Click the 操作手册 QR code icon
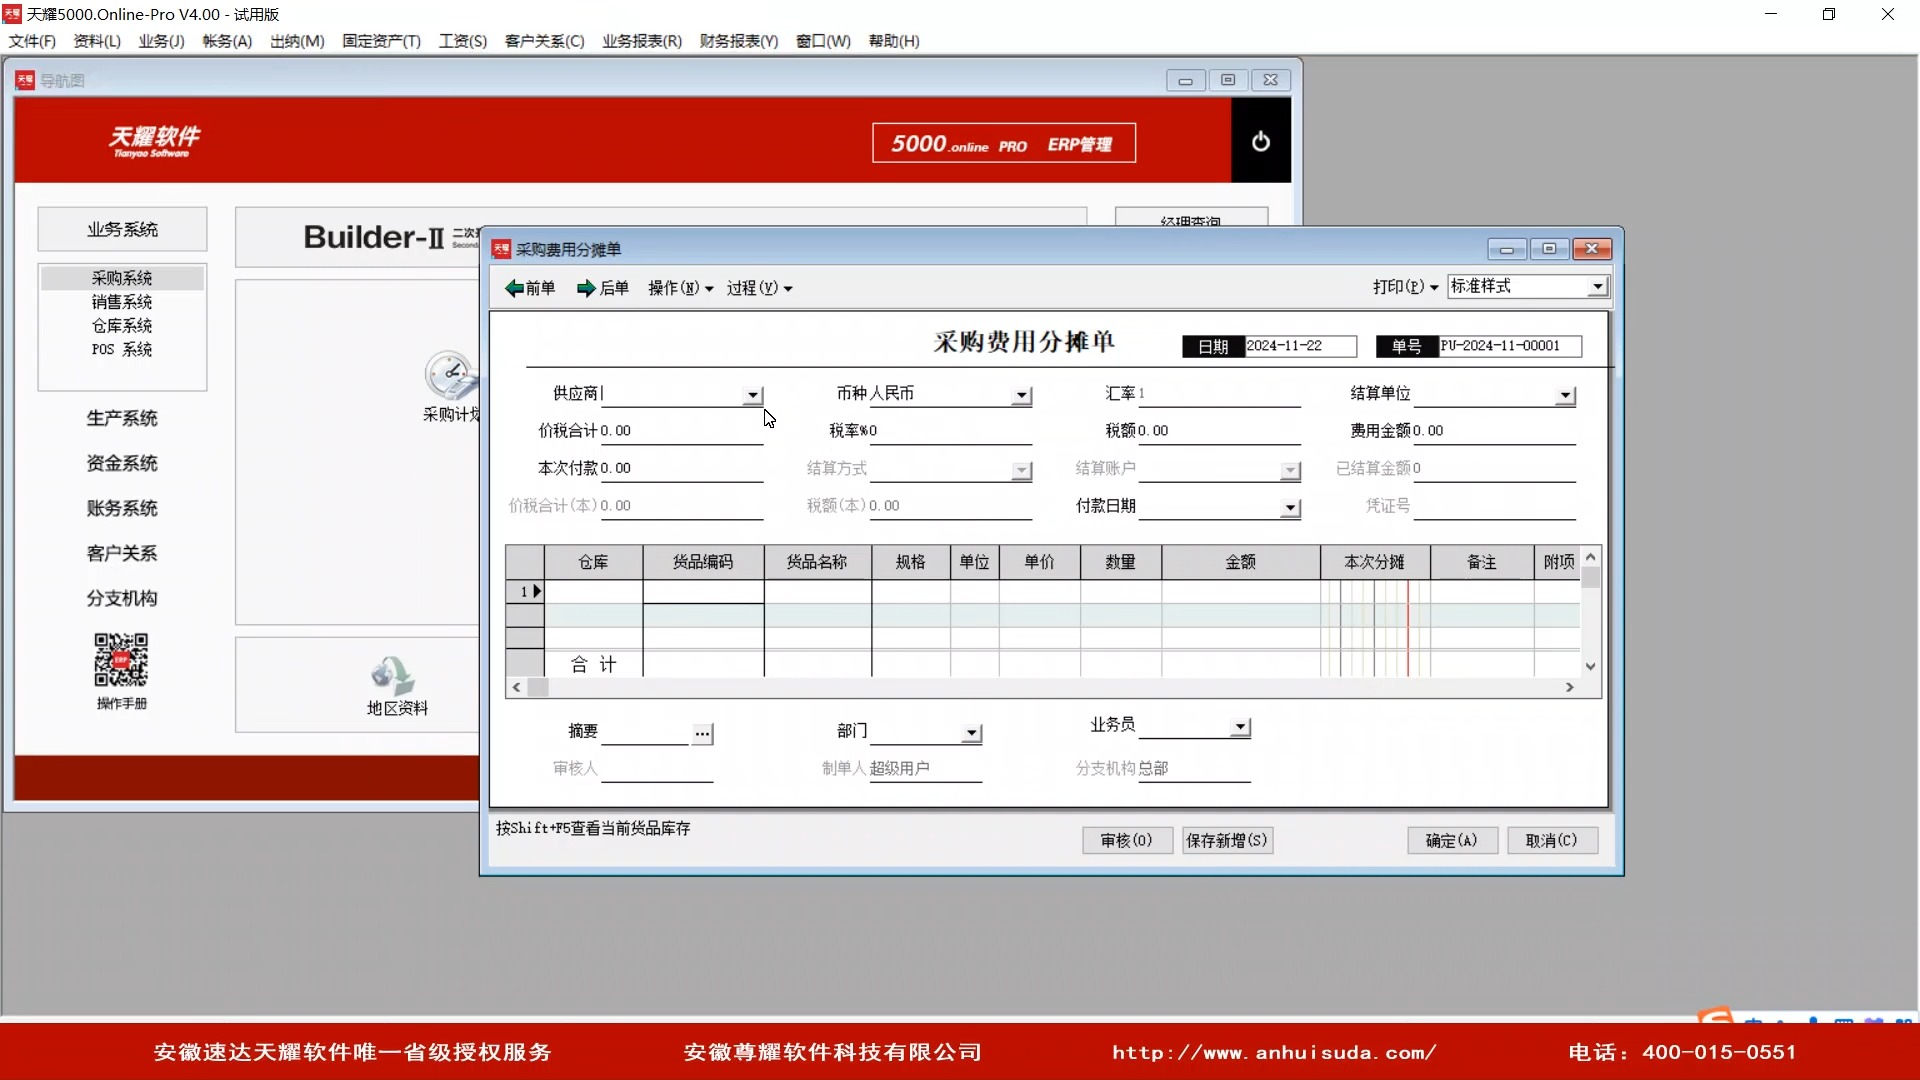Image resolution: width=1920 pixels, height=1080 pixels. [120, 661]
